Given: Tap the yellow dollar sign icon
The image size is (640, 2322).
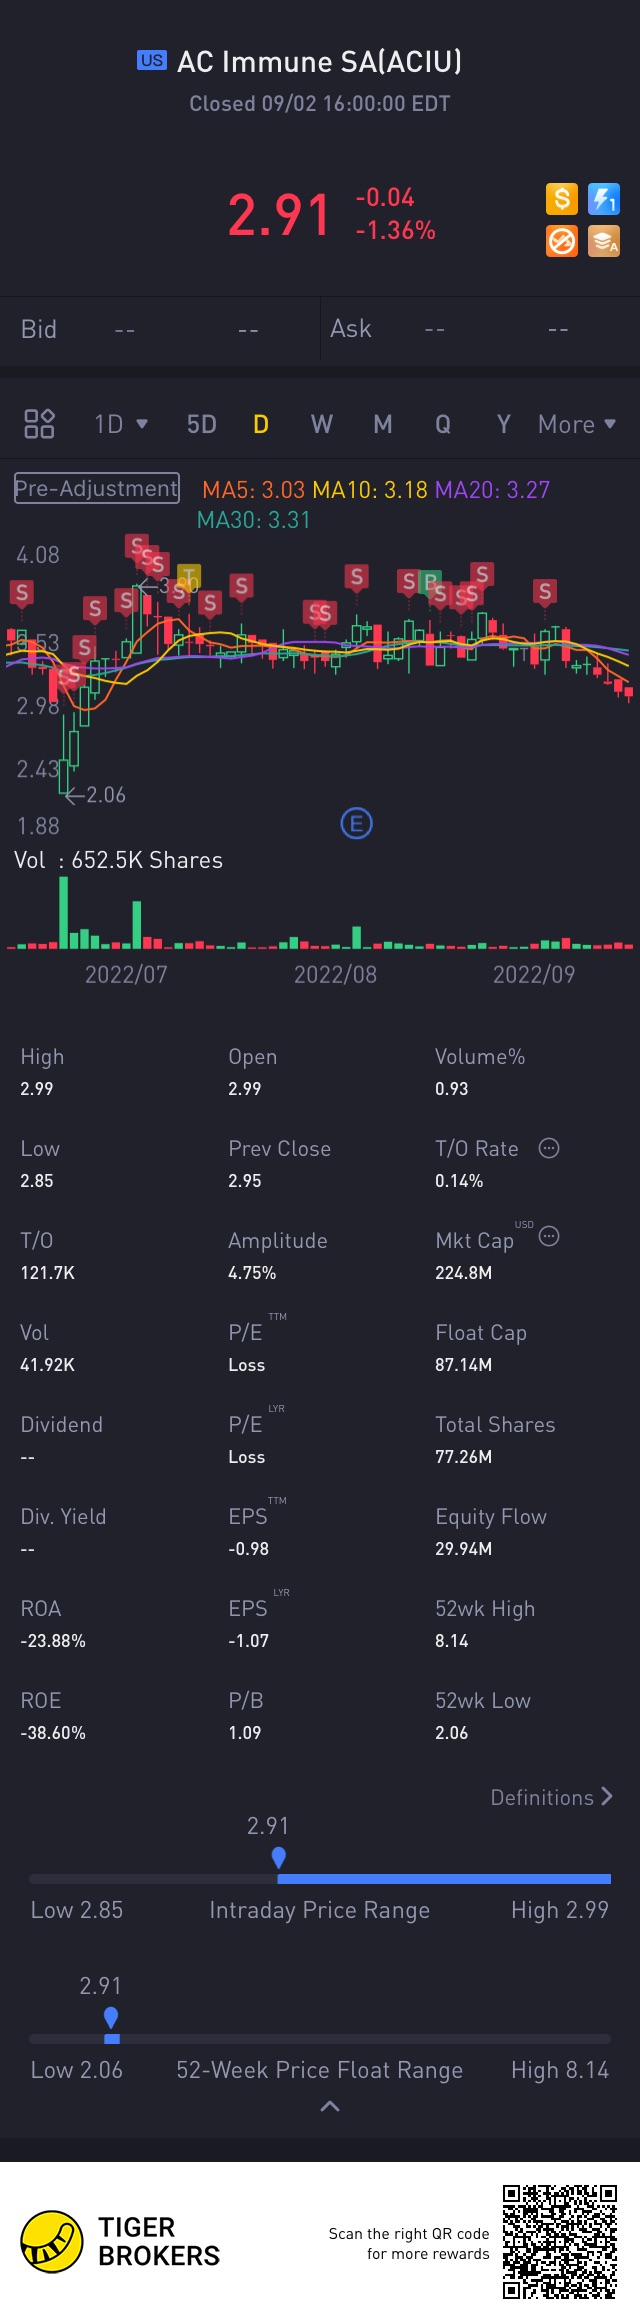Looking at the screenshot, I should click(562, 199).
